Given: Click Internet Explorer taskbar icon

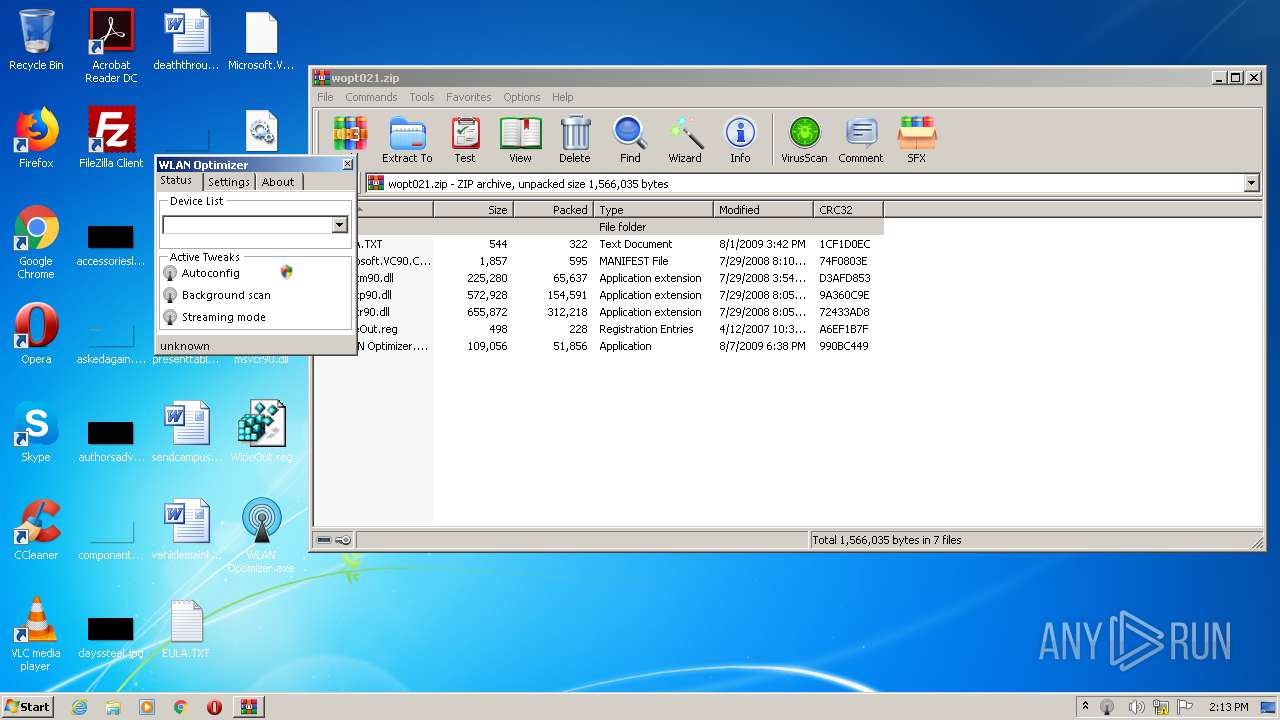Looking at the screenshot, I should click(79, 707).
